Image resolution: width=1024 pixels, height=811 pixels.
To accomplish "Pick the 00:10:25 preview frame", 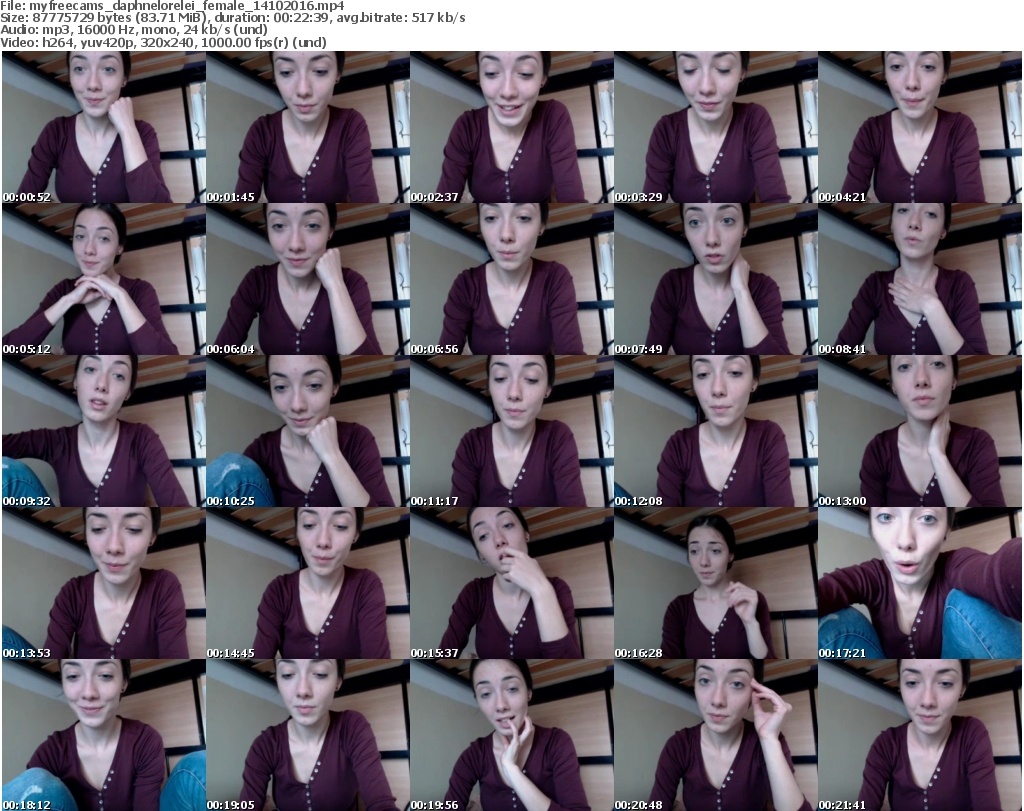I will click(308, 432).
